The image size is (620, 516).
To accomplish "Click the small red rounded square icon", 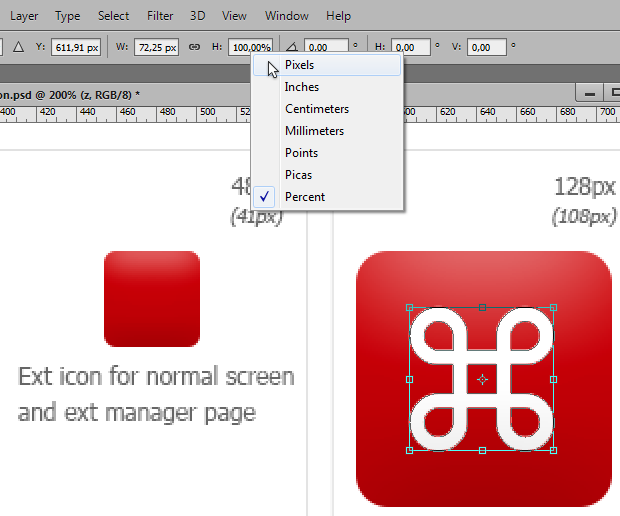I will coord(152,299).
